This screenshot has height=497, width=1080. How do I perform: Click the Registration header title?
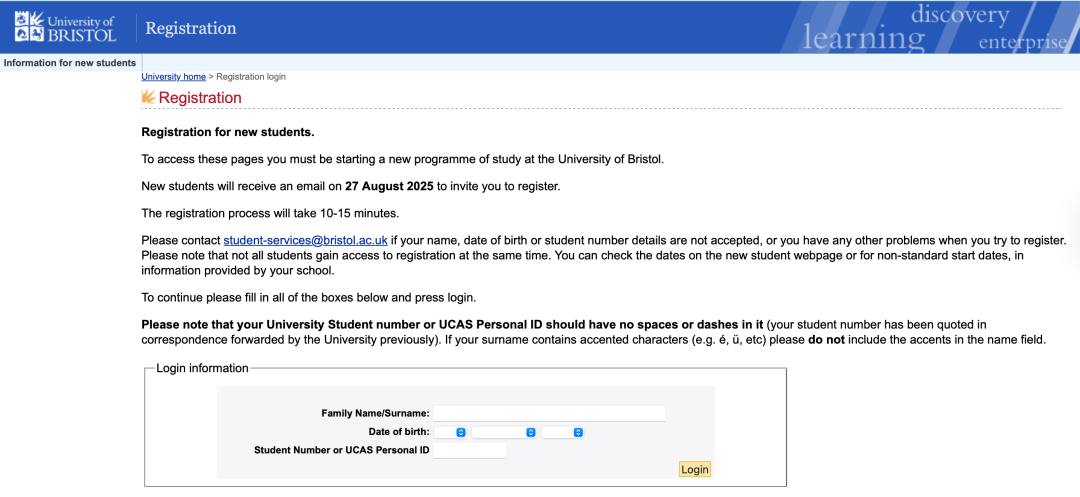[x=191, y=28]
